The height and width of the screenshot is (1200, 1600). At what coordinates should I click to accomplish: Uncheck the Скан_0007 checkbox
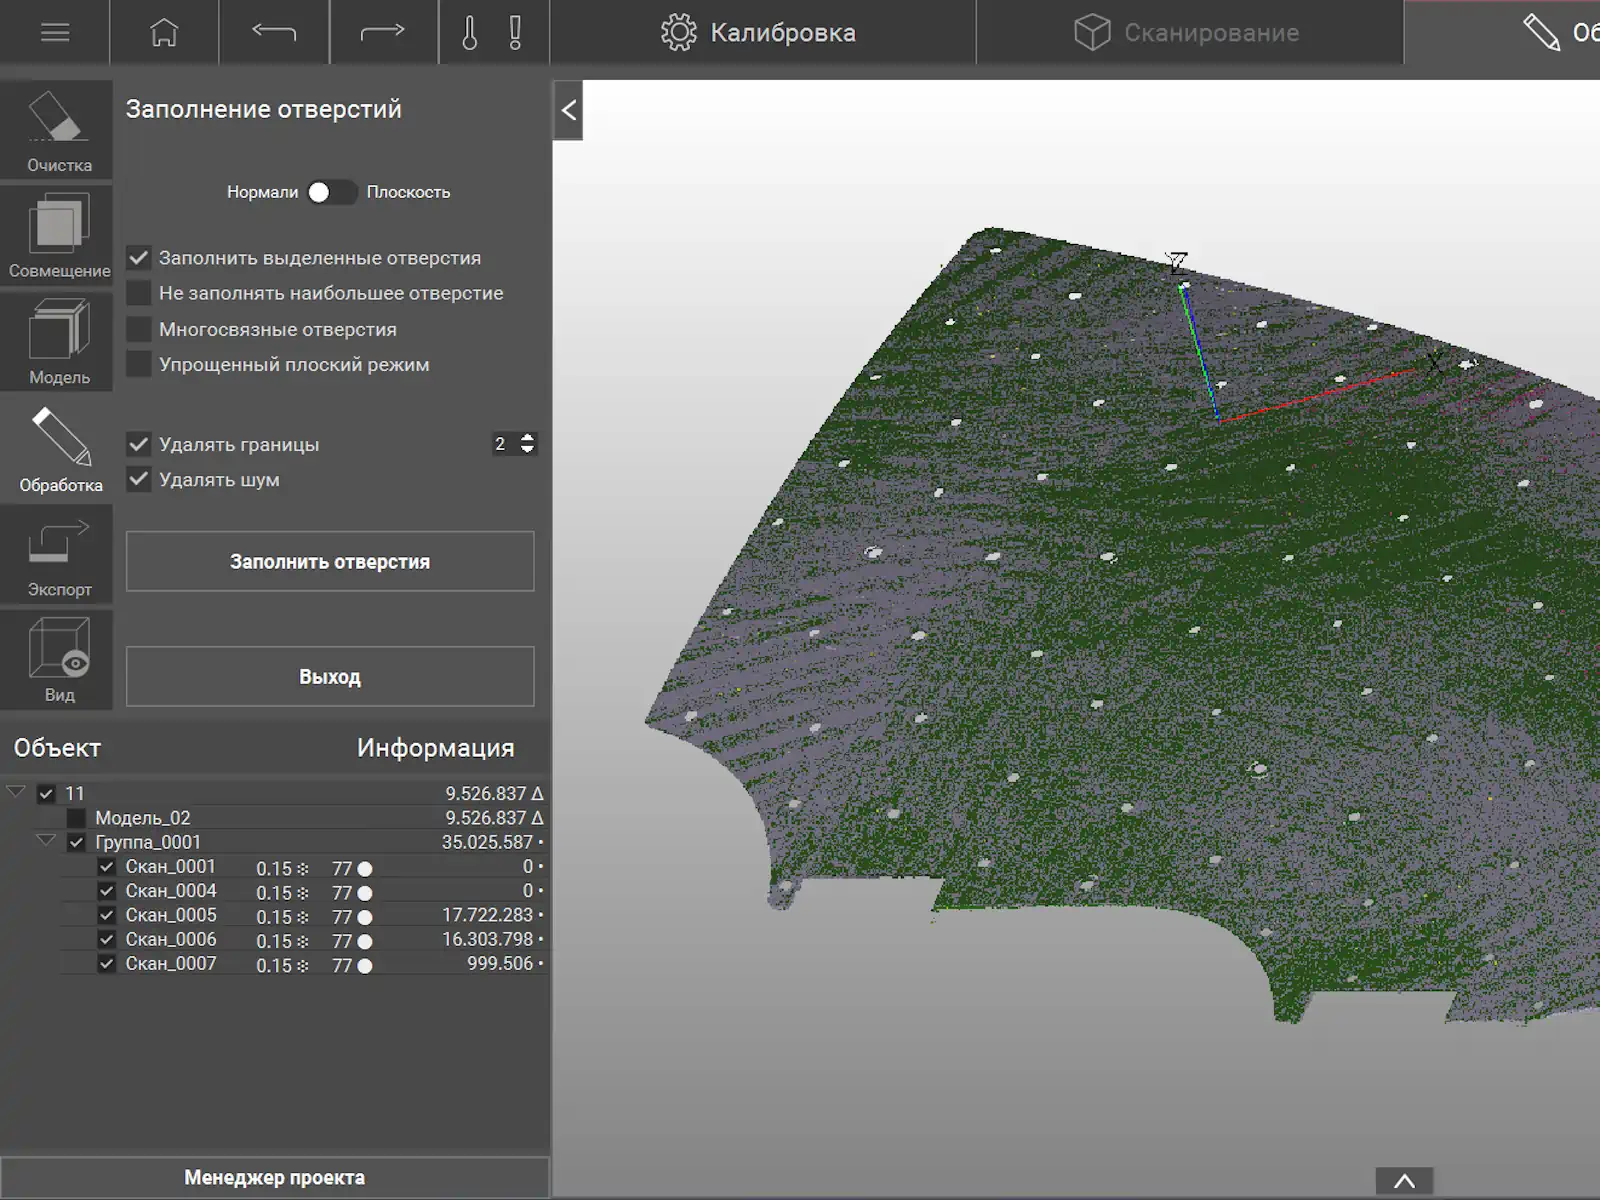tap(106, 964)
